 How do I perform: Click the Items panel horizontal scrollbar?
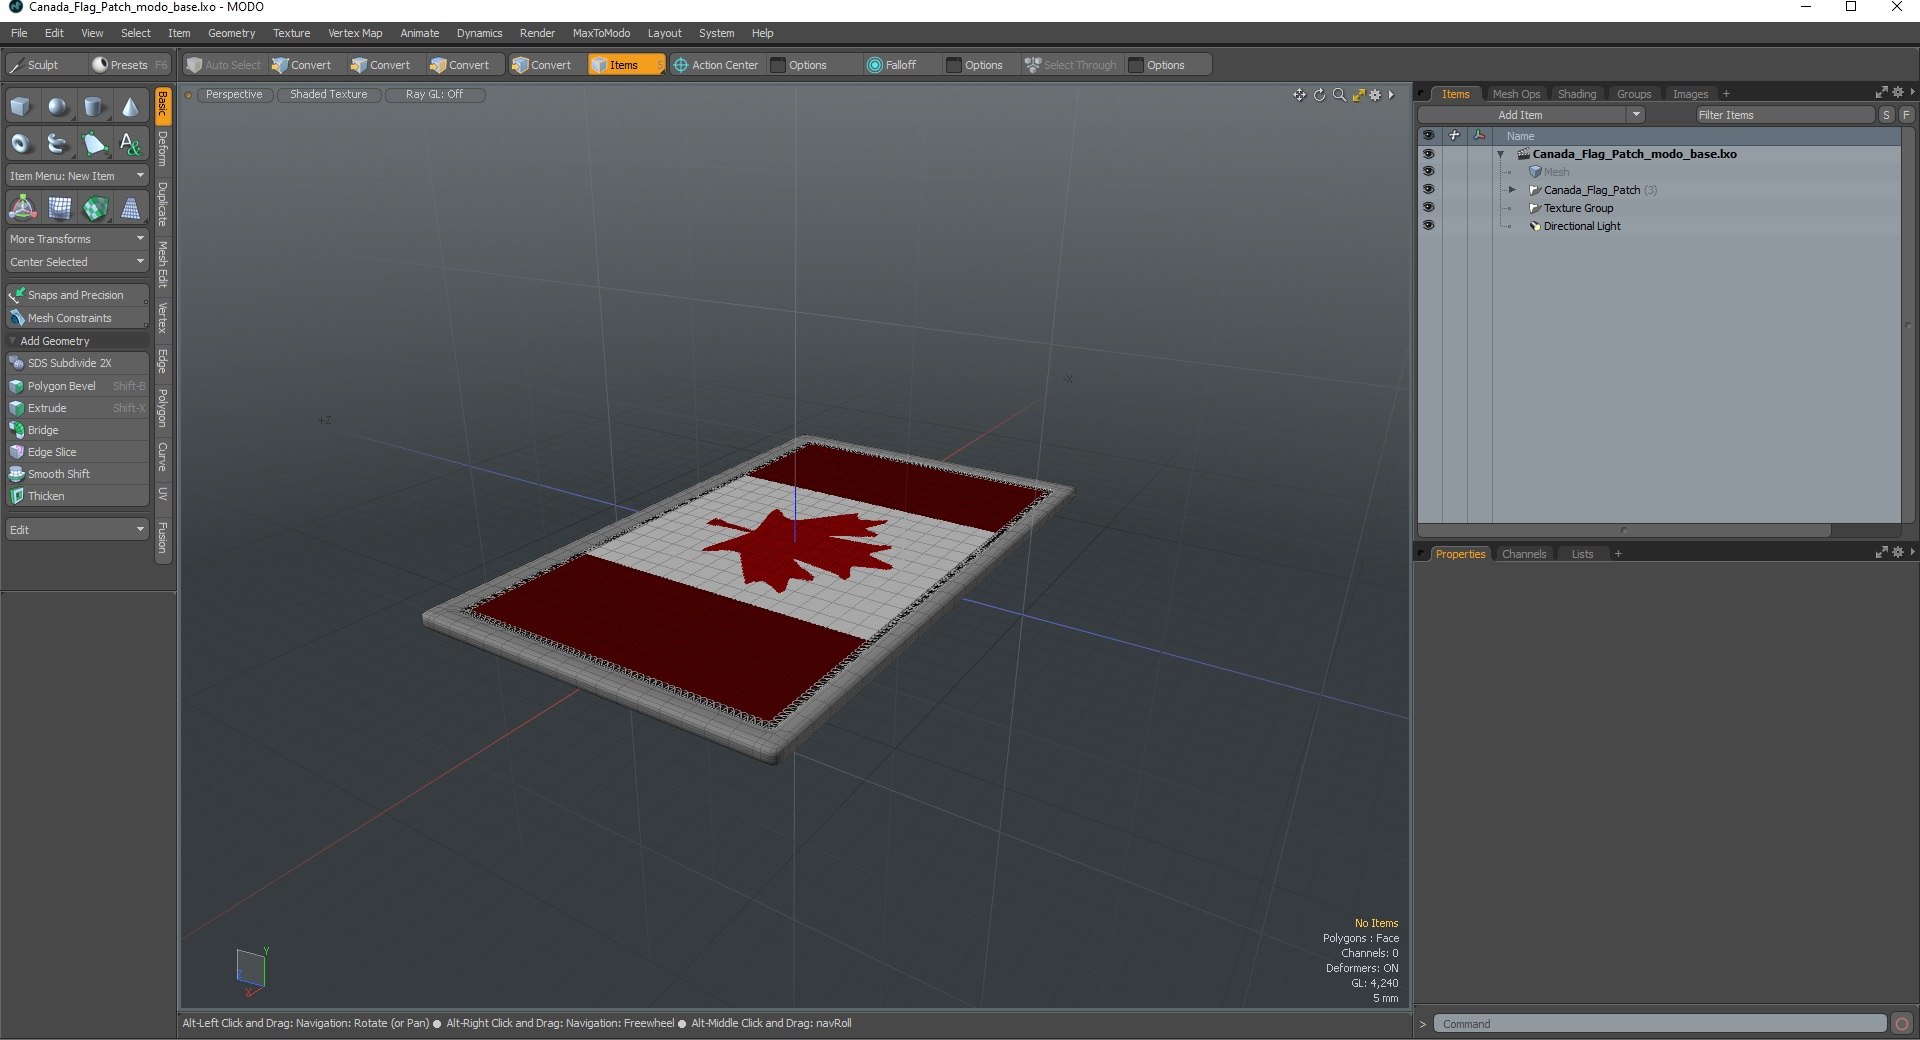[1624, 530]
